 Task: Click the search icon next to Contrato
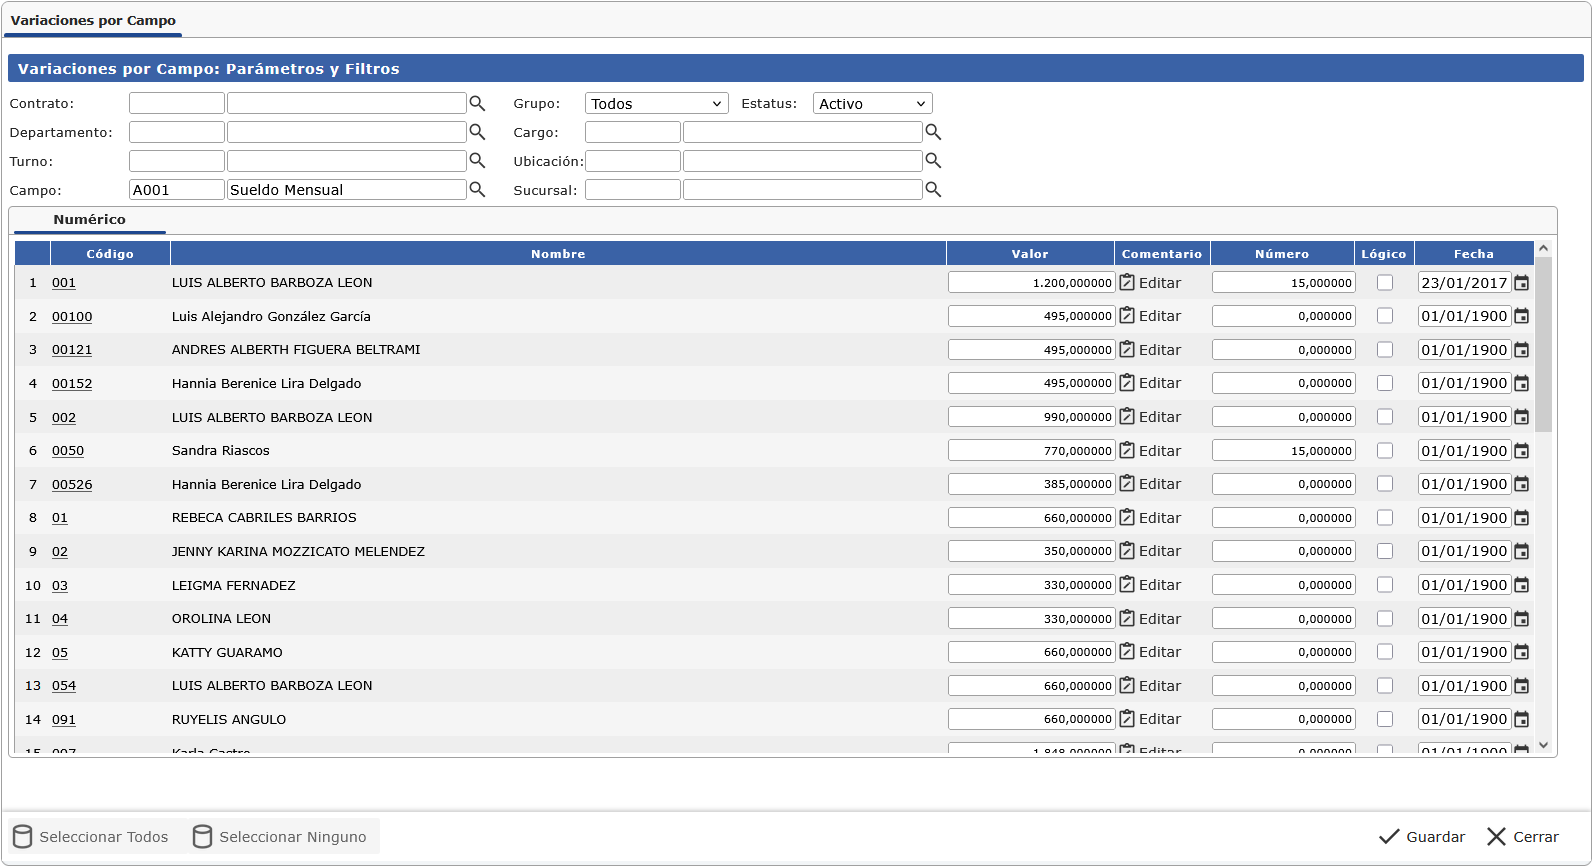[x=477, y=104]
